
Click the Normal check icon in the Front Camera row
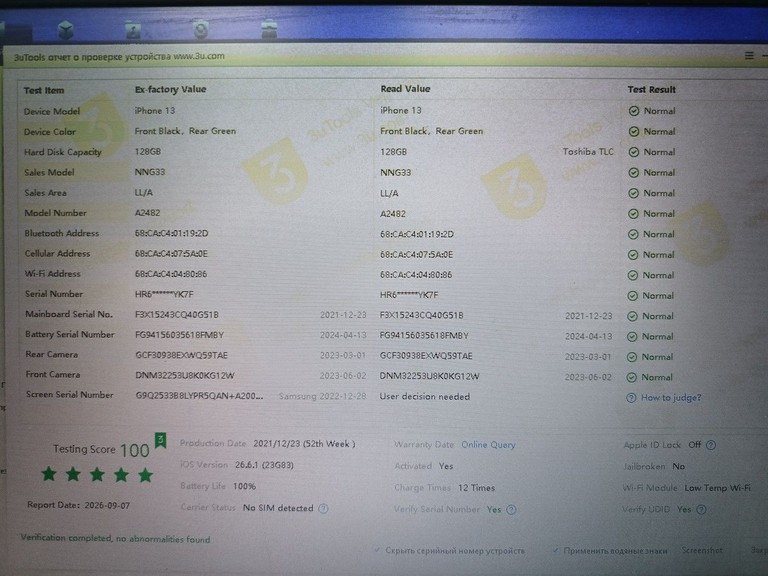pos(632,378)
